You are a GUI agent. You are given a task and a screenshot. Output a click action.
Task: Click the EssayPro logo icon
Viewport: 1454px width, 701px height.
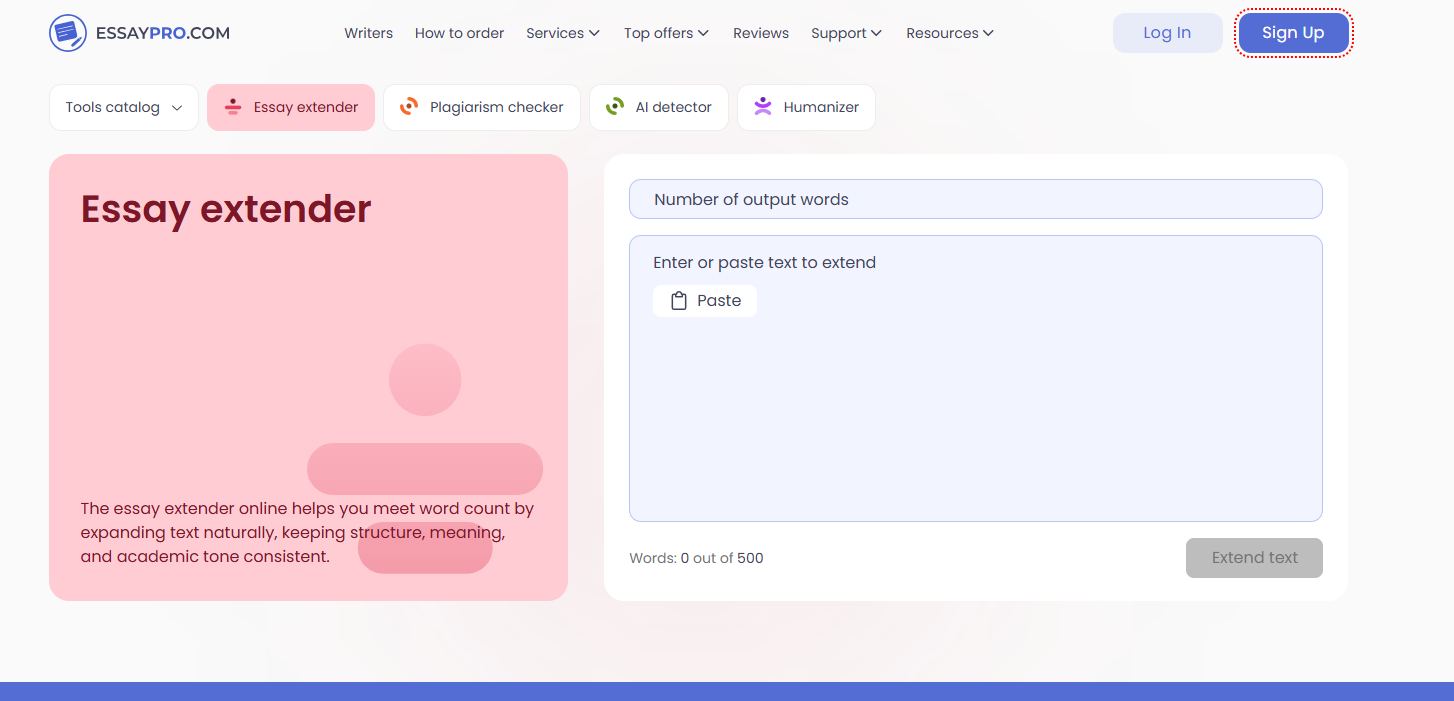(x=68, y=33)
